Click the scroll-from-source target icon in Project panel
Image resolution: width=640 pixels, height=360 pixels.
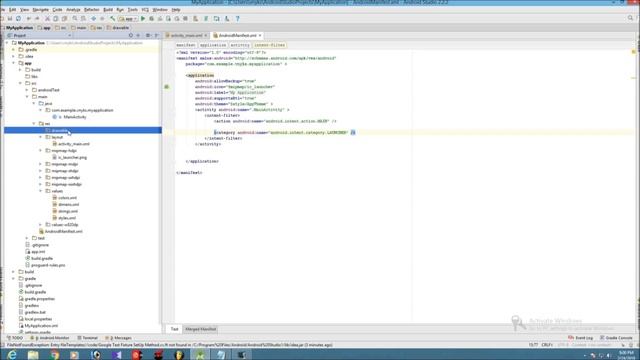(131, 36)
